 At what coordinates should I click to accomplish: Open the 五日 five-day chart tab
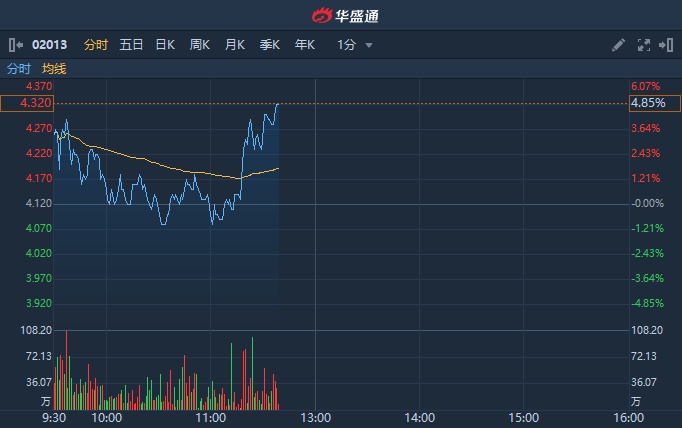[131, 45]
